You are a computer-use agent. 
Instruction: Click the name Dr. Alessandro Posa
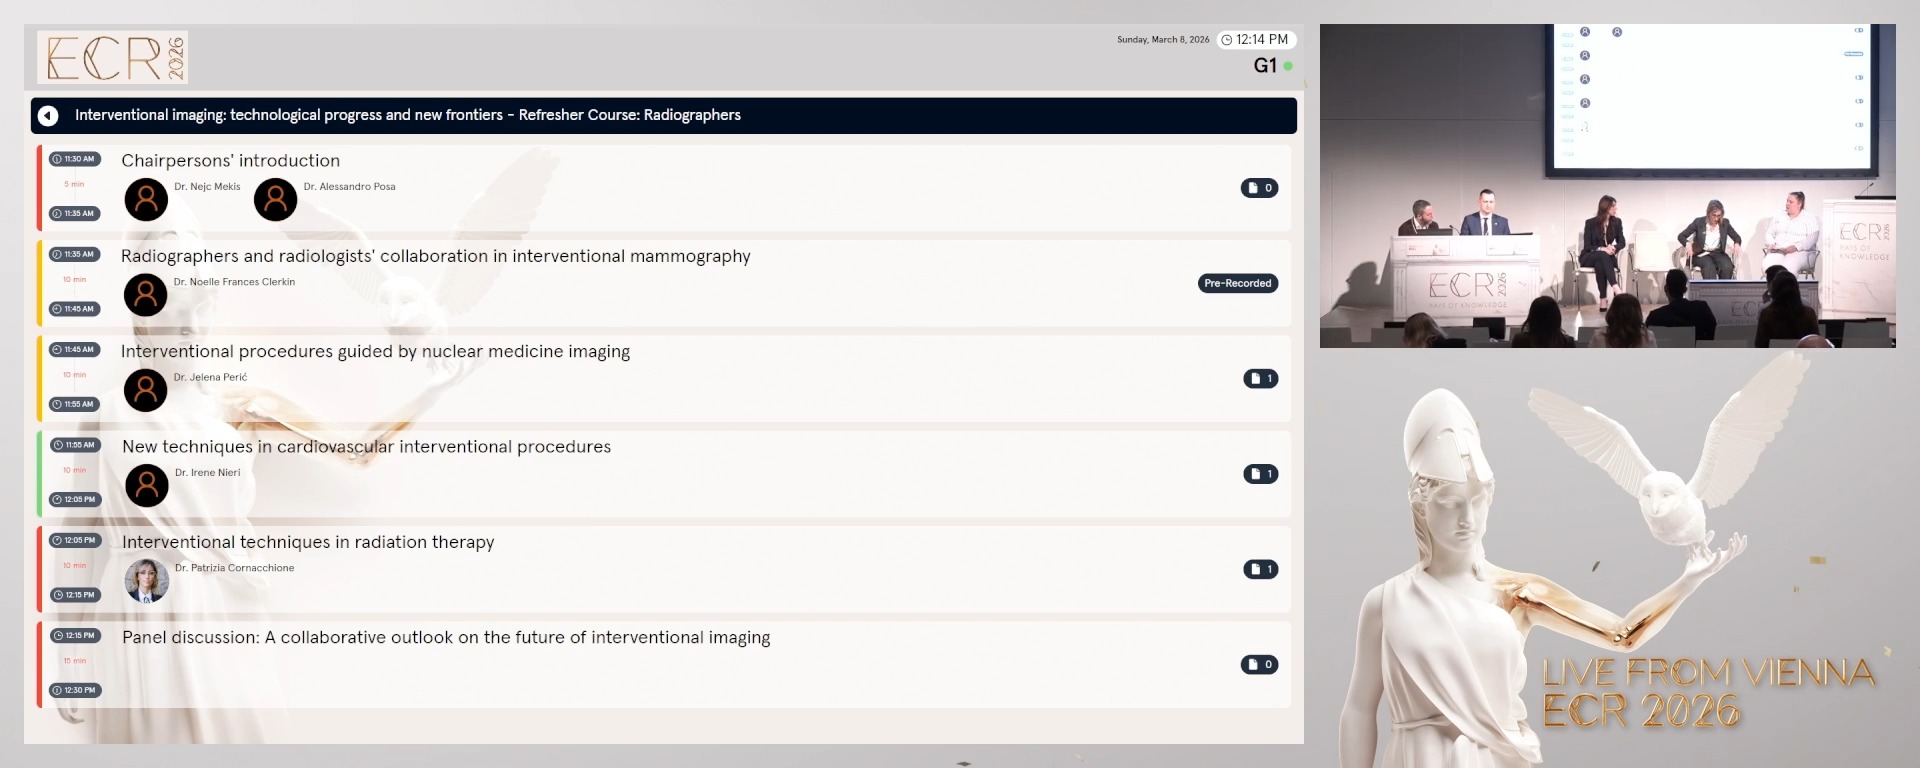(x=349, y=187)
